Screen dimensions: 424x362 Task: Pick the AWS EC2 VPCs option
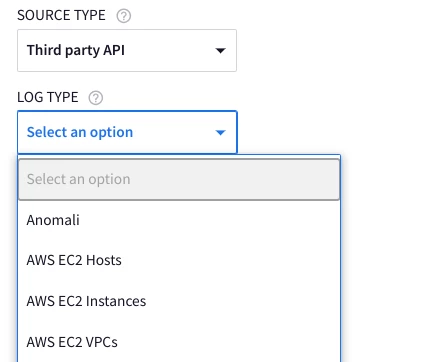(179, 342)
